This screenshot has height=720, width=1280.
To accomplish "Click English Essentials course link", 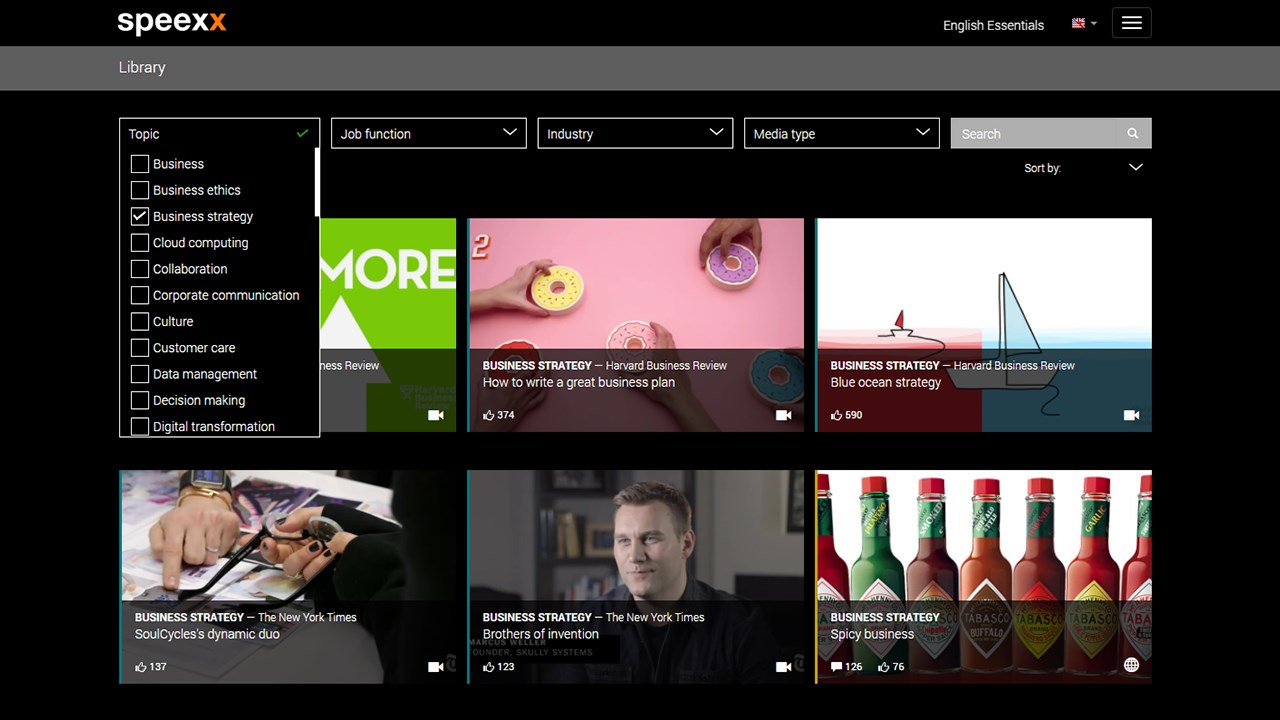I will click(x=993, y=25).
